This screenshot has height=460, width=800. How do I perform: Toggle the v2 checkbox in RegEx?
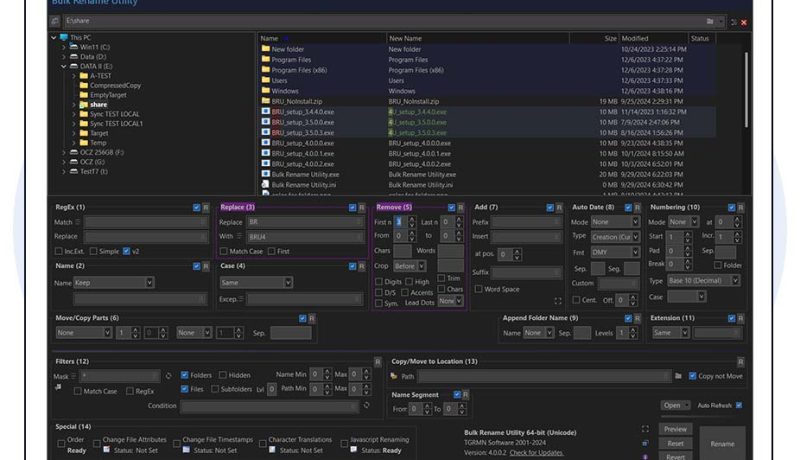pos(127,251)
